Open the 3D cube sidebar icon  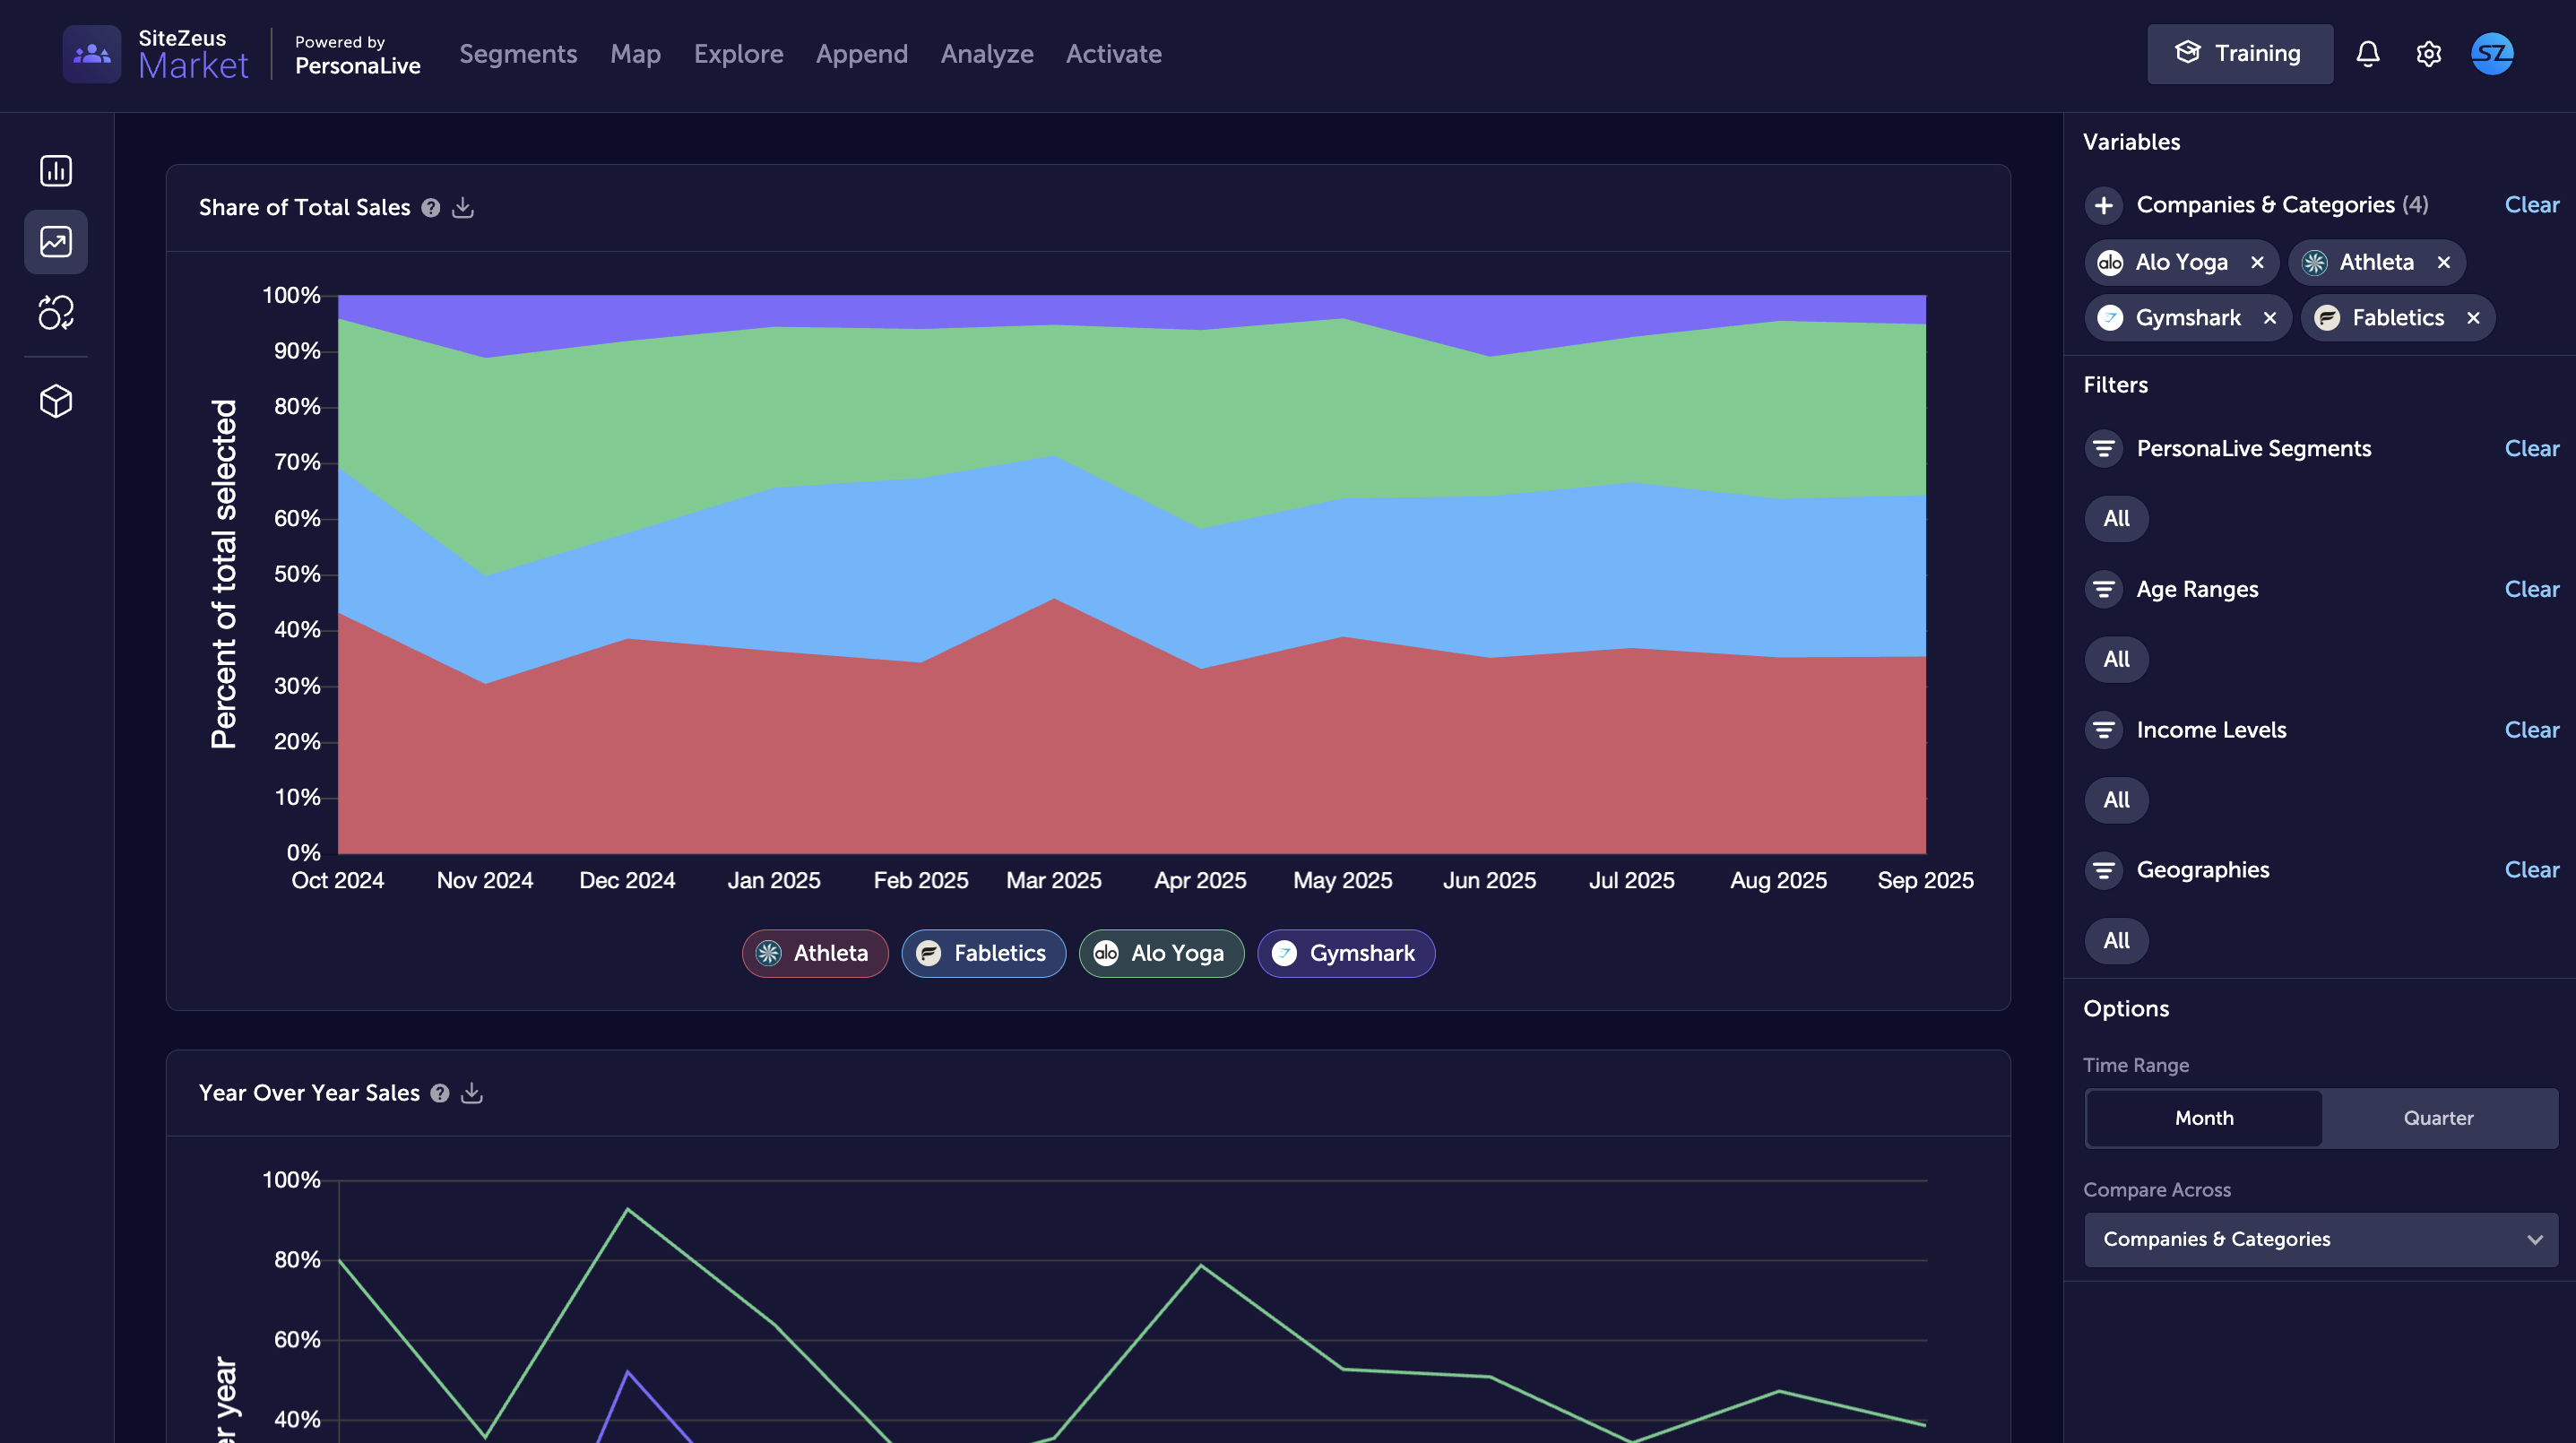56,401
